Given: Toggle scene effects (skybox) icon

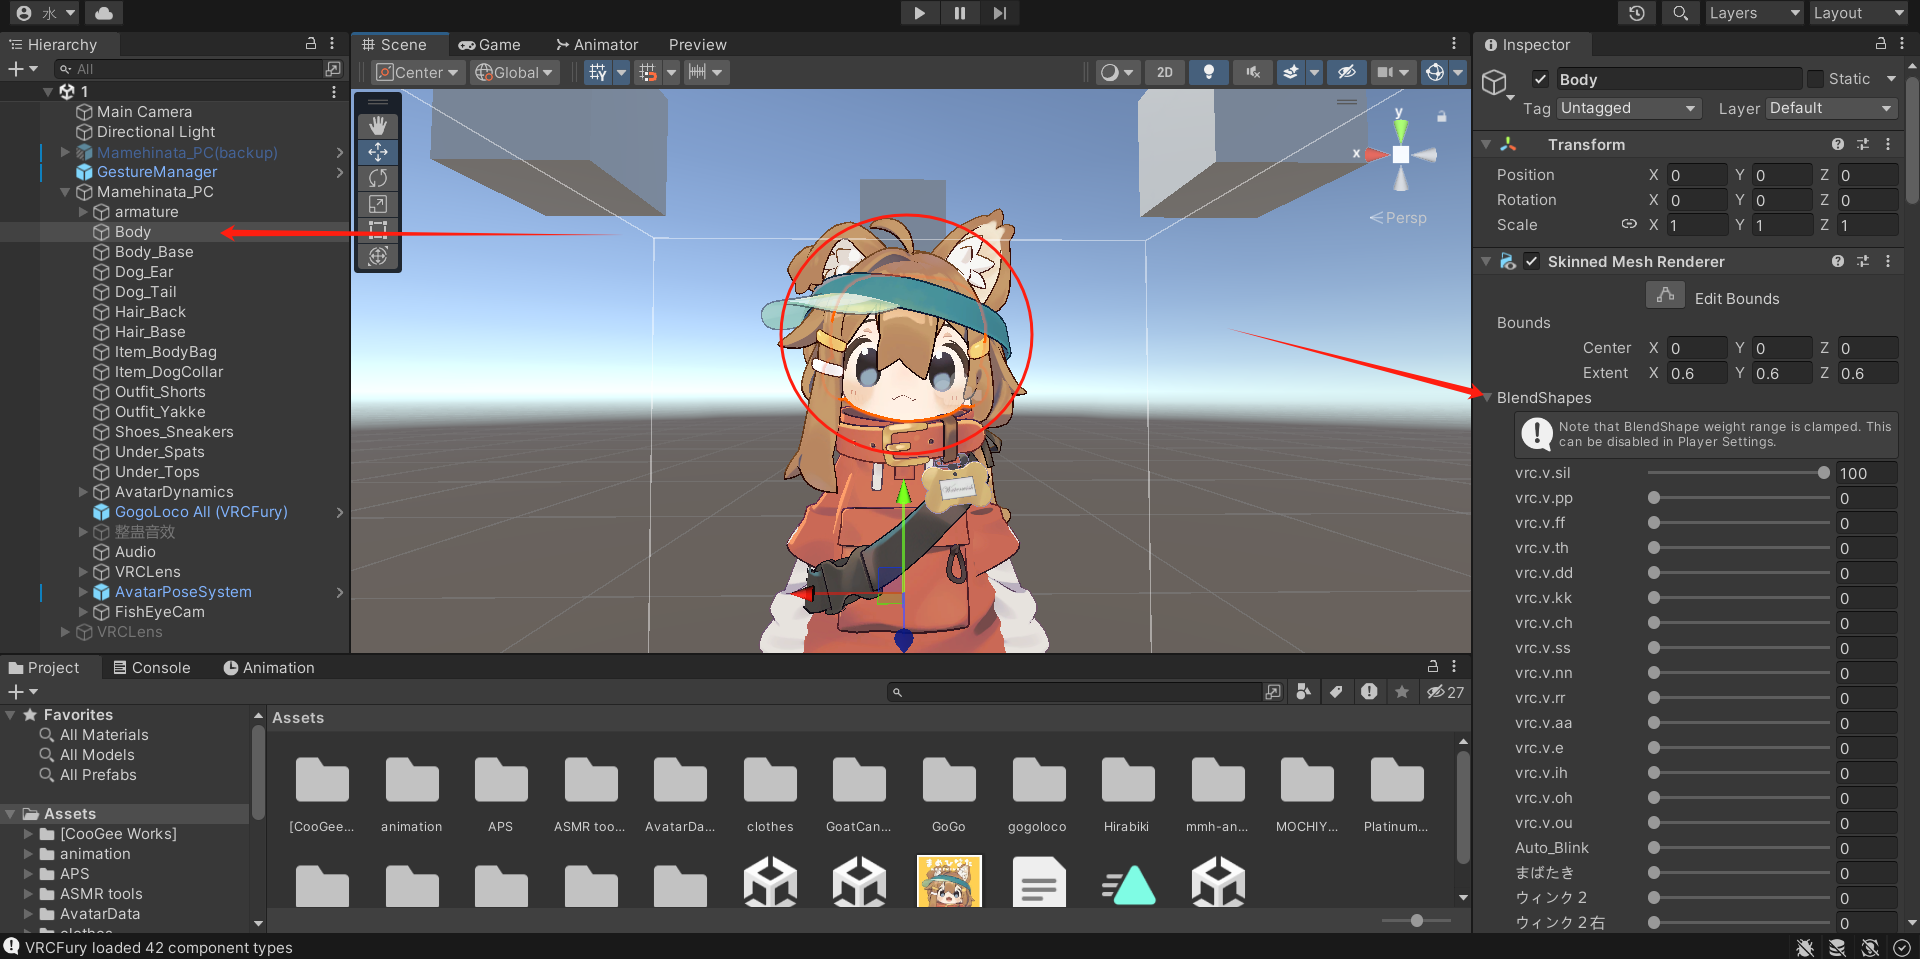Looking at the screenshot, I should point(1291,72).
